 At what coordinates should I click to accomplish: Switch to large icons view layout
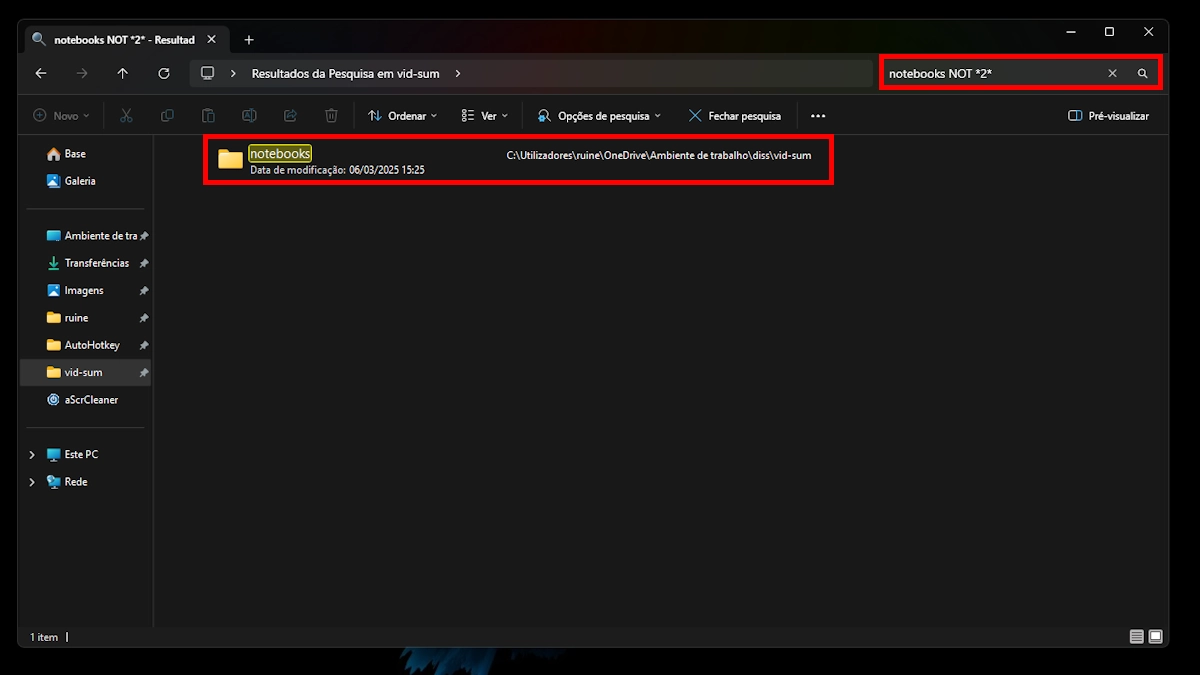tap(1155, 637)
